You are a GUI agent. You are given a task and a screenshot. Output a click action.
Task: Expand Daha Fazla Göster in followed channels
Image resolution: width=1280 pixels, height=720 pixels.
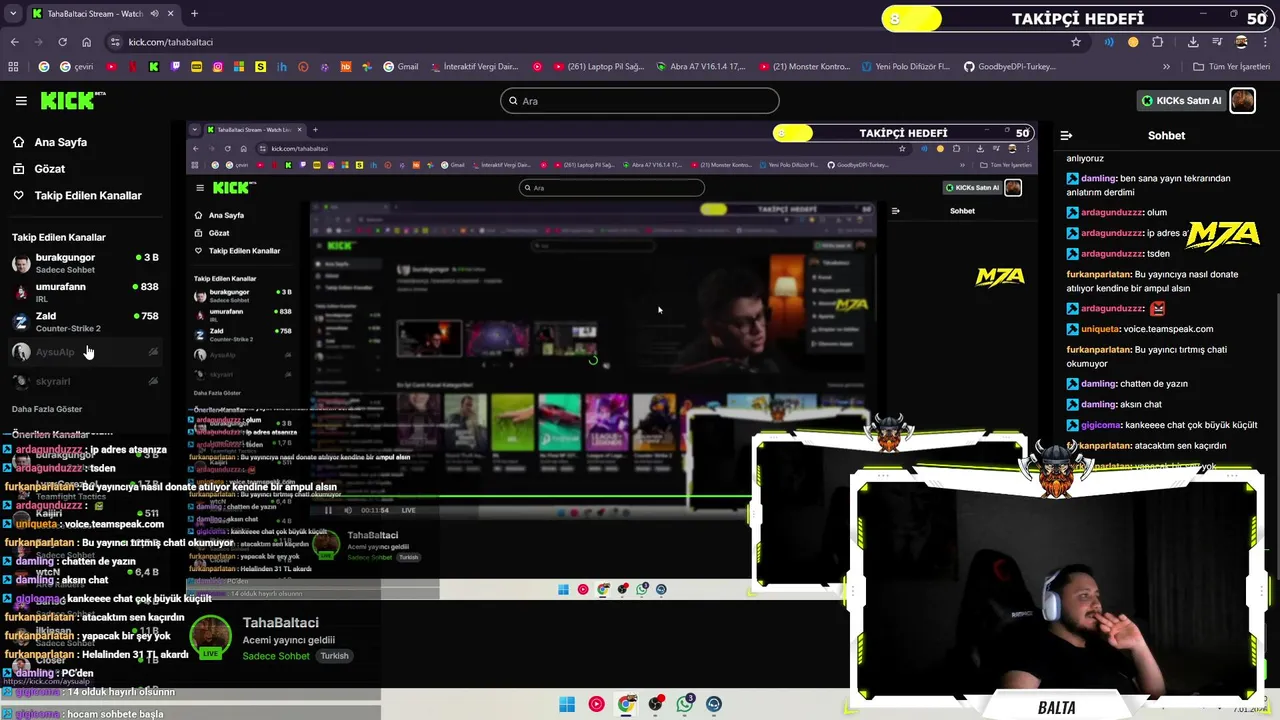pos(47,409)
